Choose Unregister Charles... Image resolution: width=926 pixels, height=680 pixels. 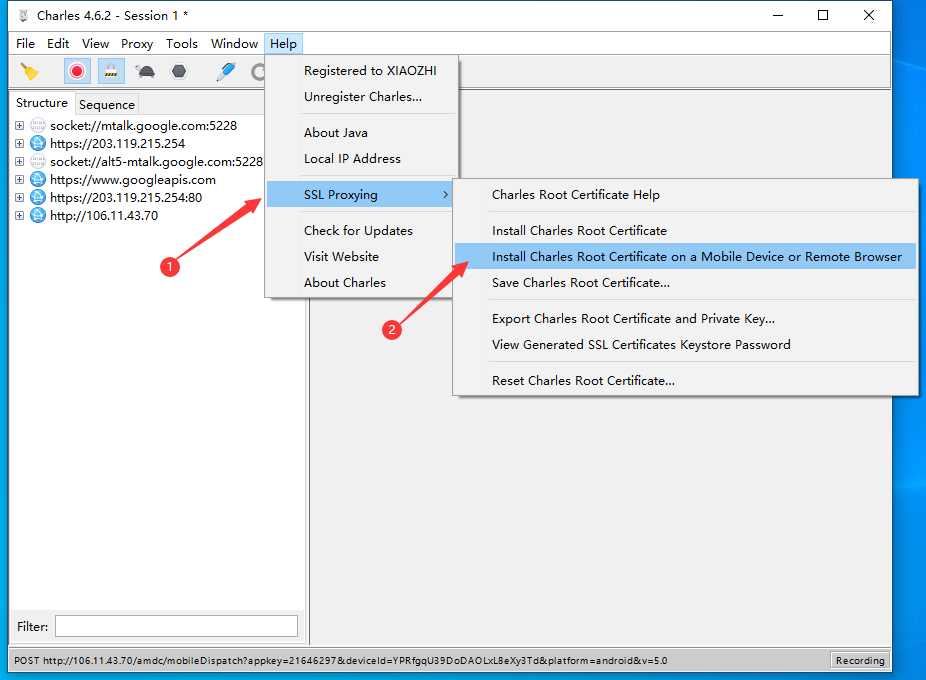click(361, 96)
